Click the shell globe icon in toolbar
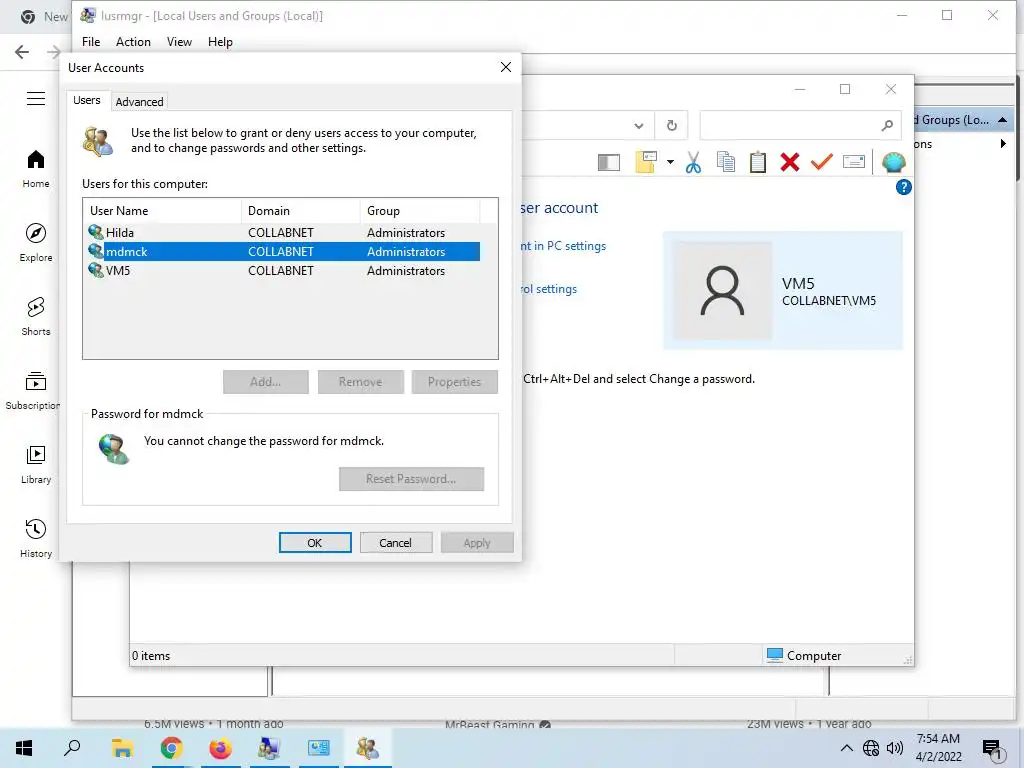 [x=893, y=162]
